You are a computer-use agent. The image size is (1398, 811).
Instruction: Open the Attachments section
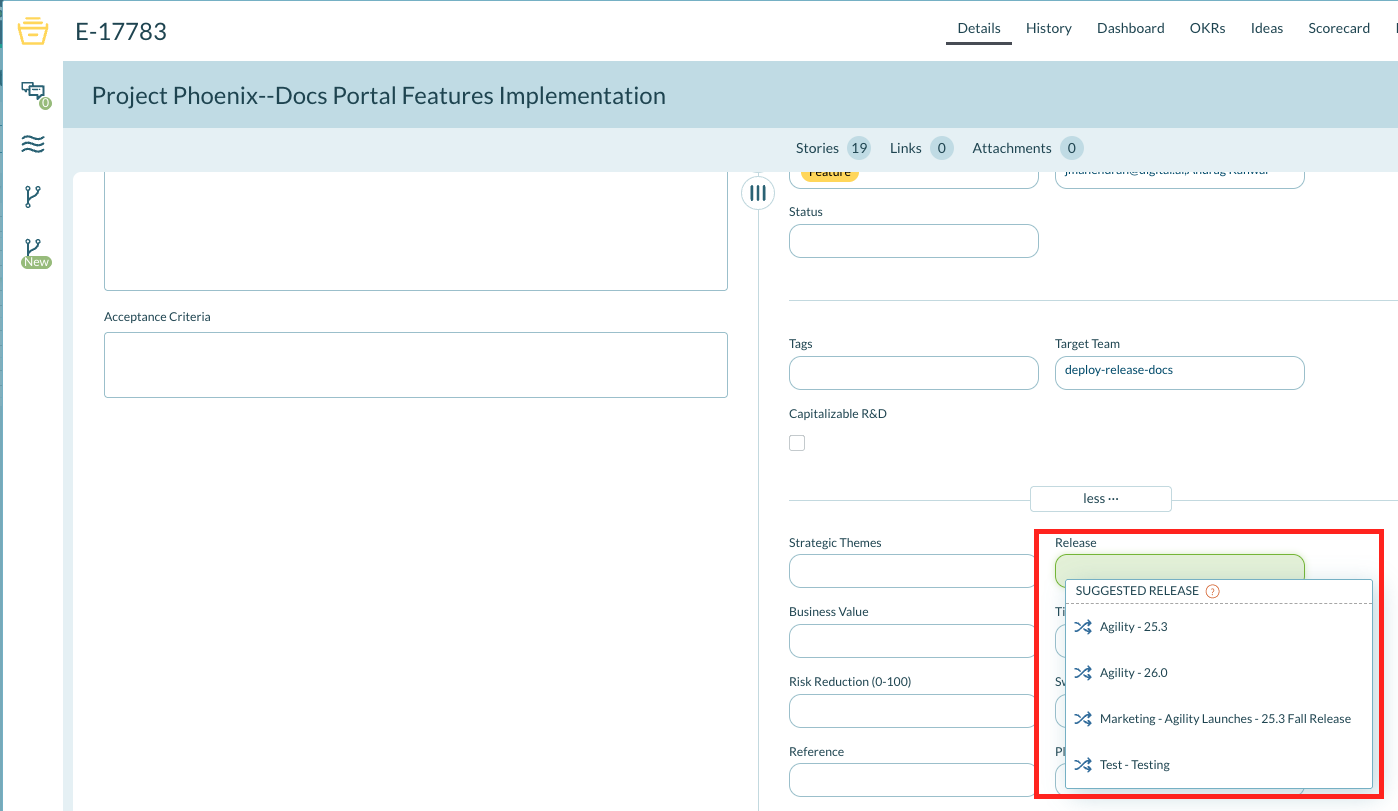tap(1013, 147)
